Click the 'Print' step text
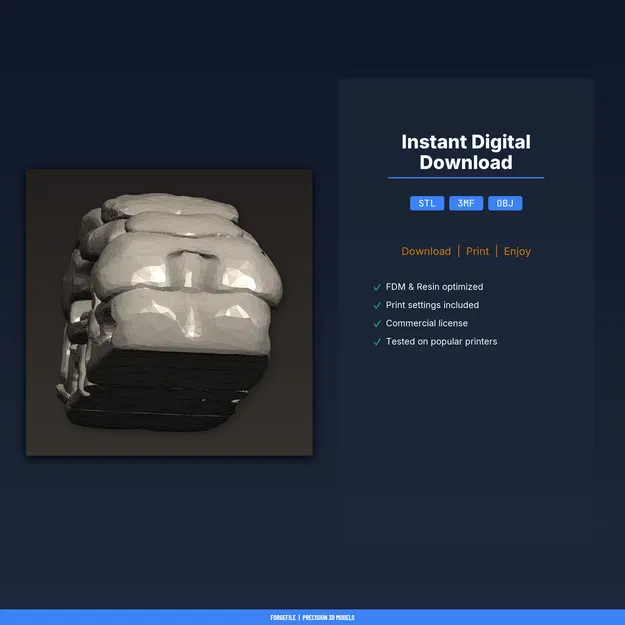Viewport: 625px width, 625px height. [x=477, y=252]
